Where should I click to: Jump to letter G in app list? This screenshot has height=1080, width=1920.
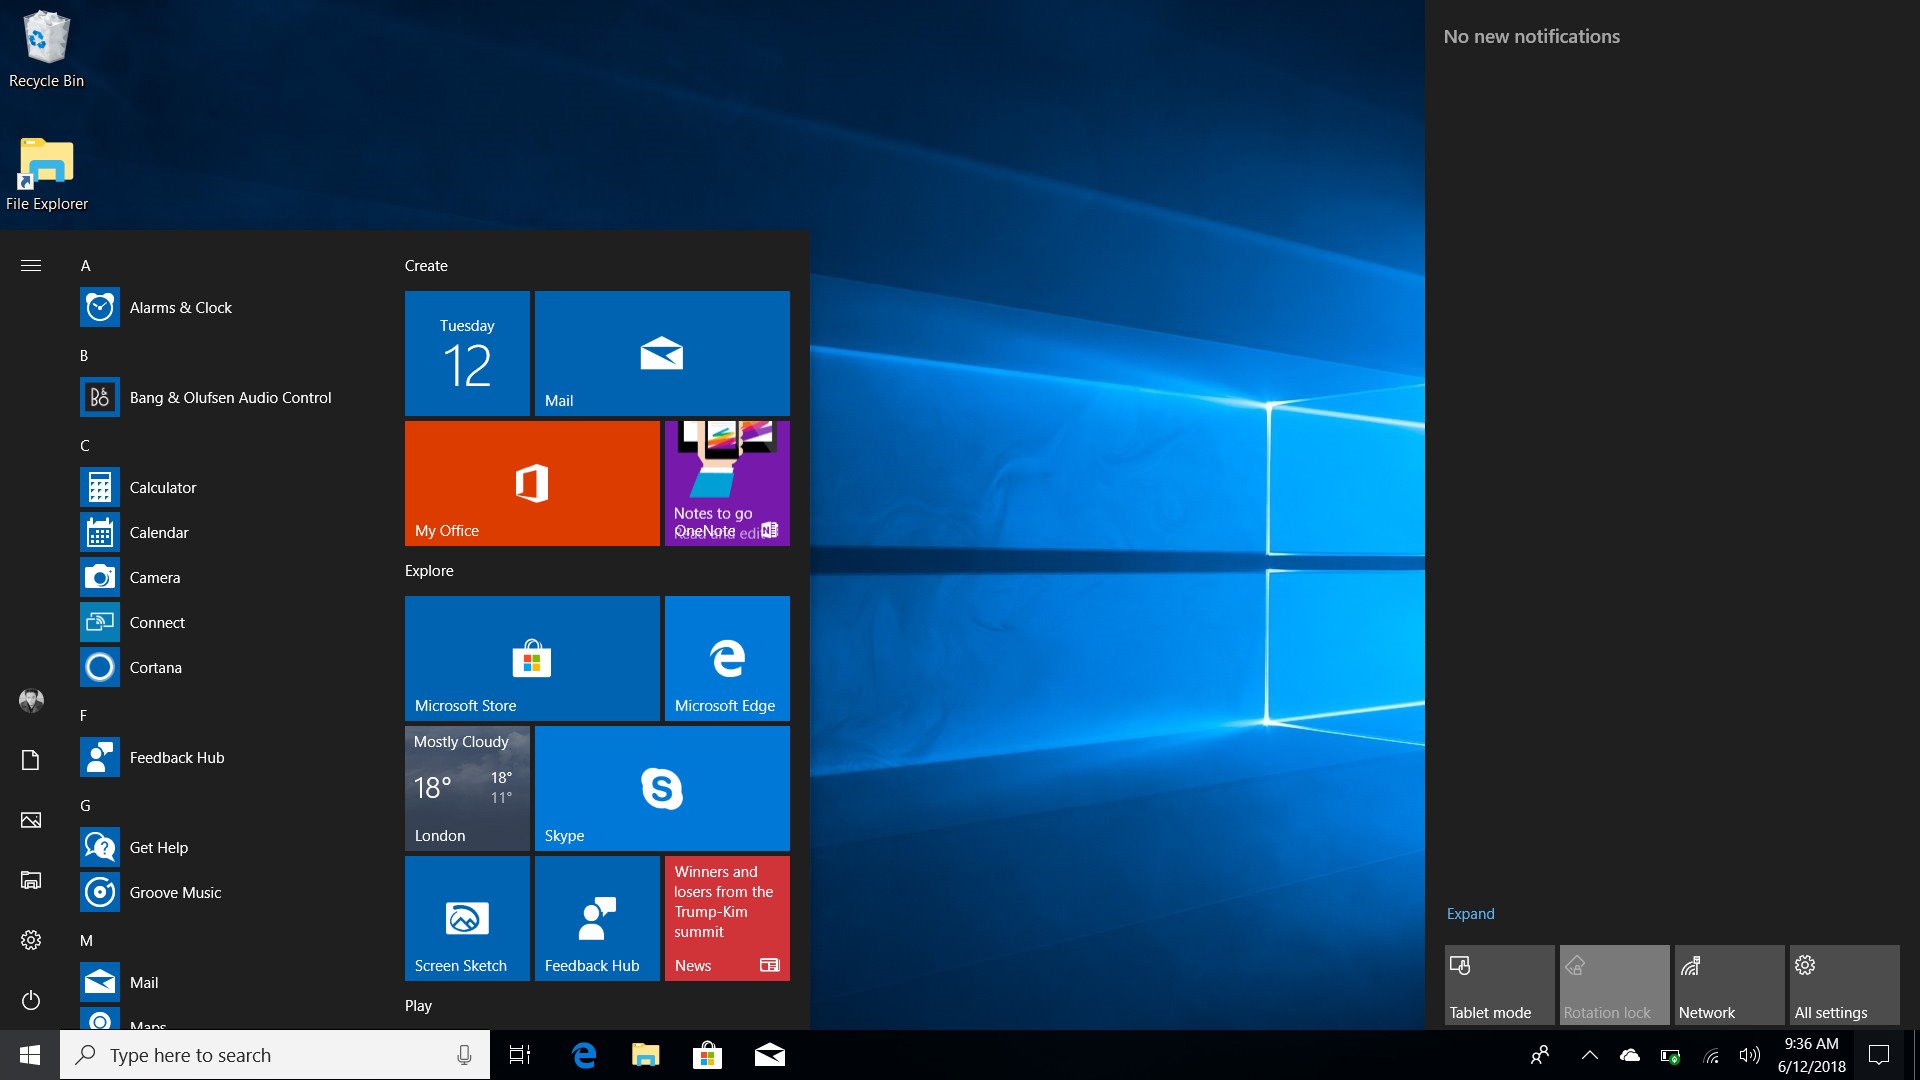tap(85, 806)
